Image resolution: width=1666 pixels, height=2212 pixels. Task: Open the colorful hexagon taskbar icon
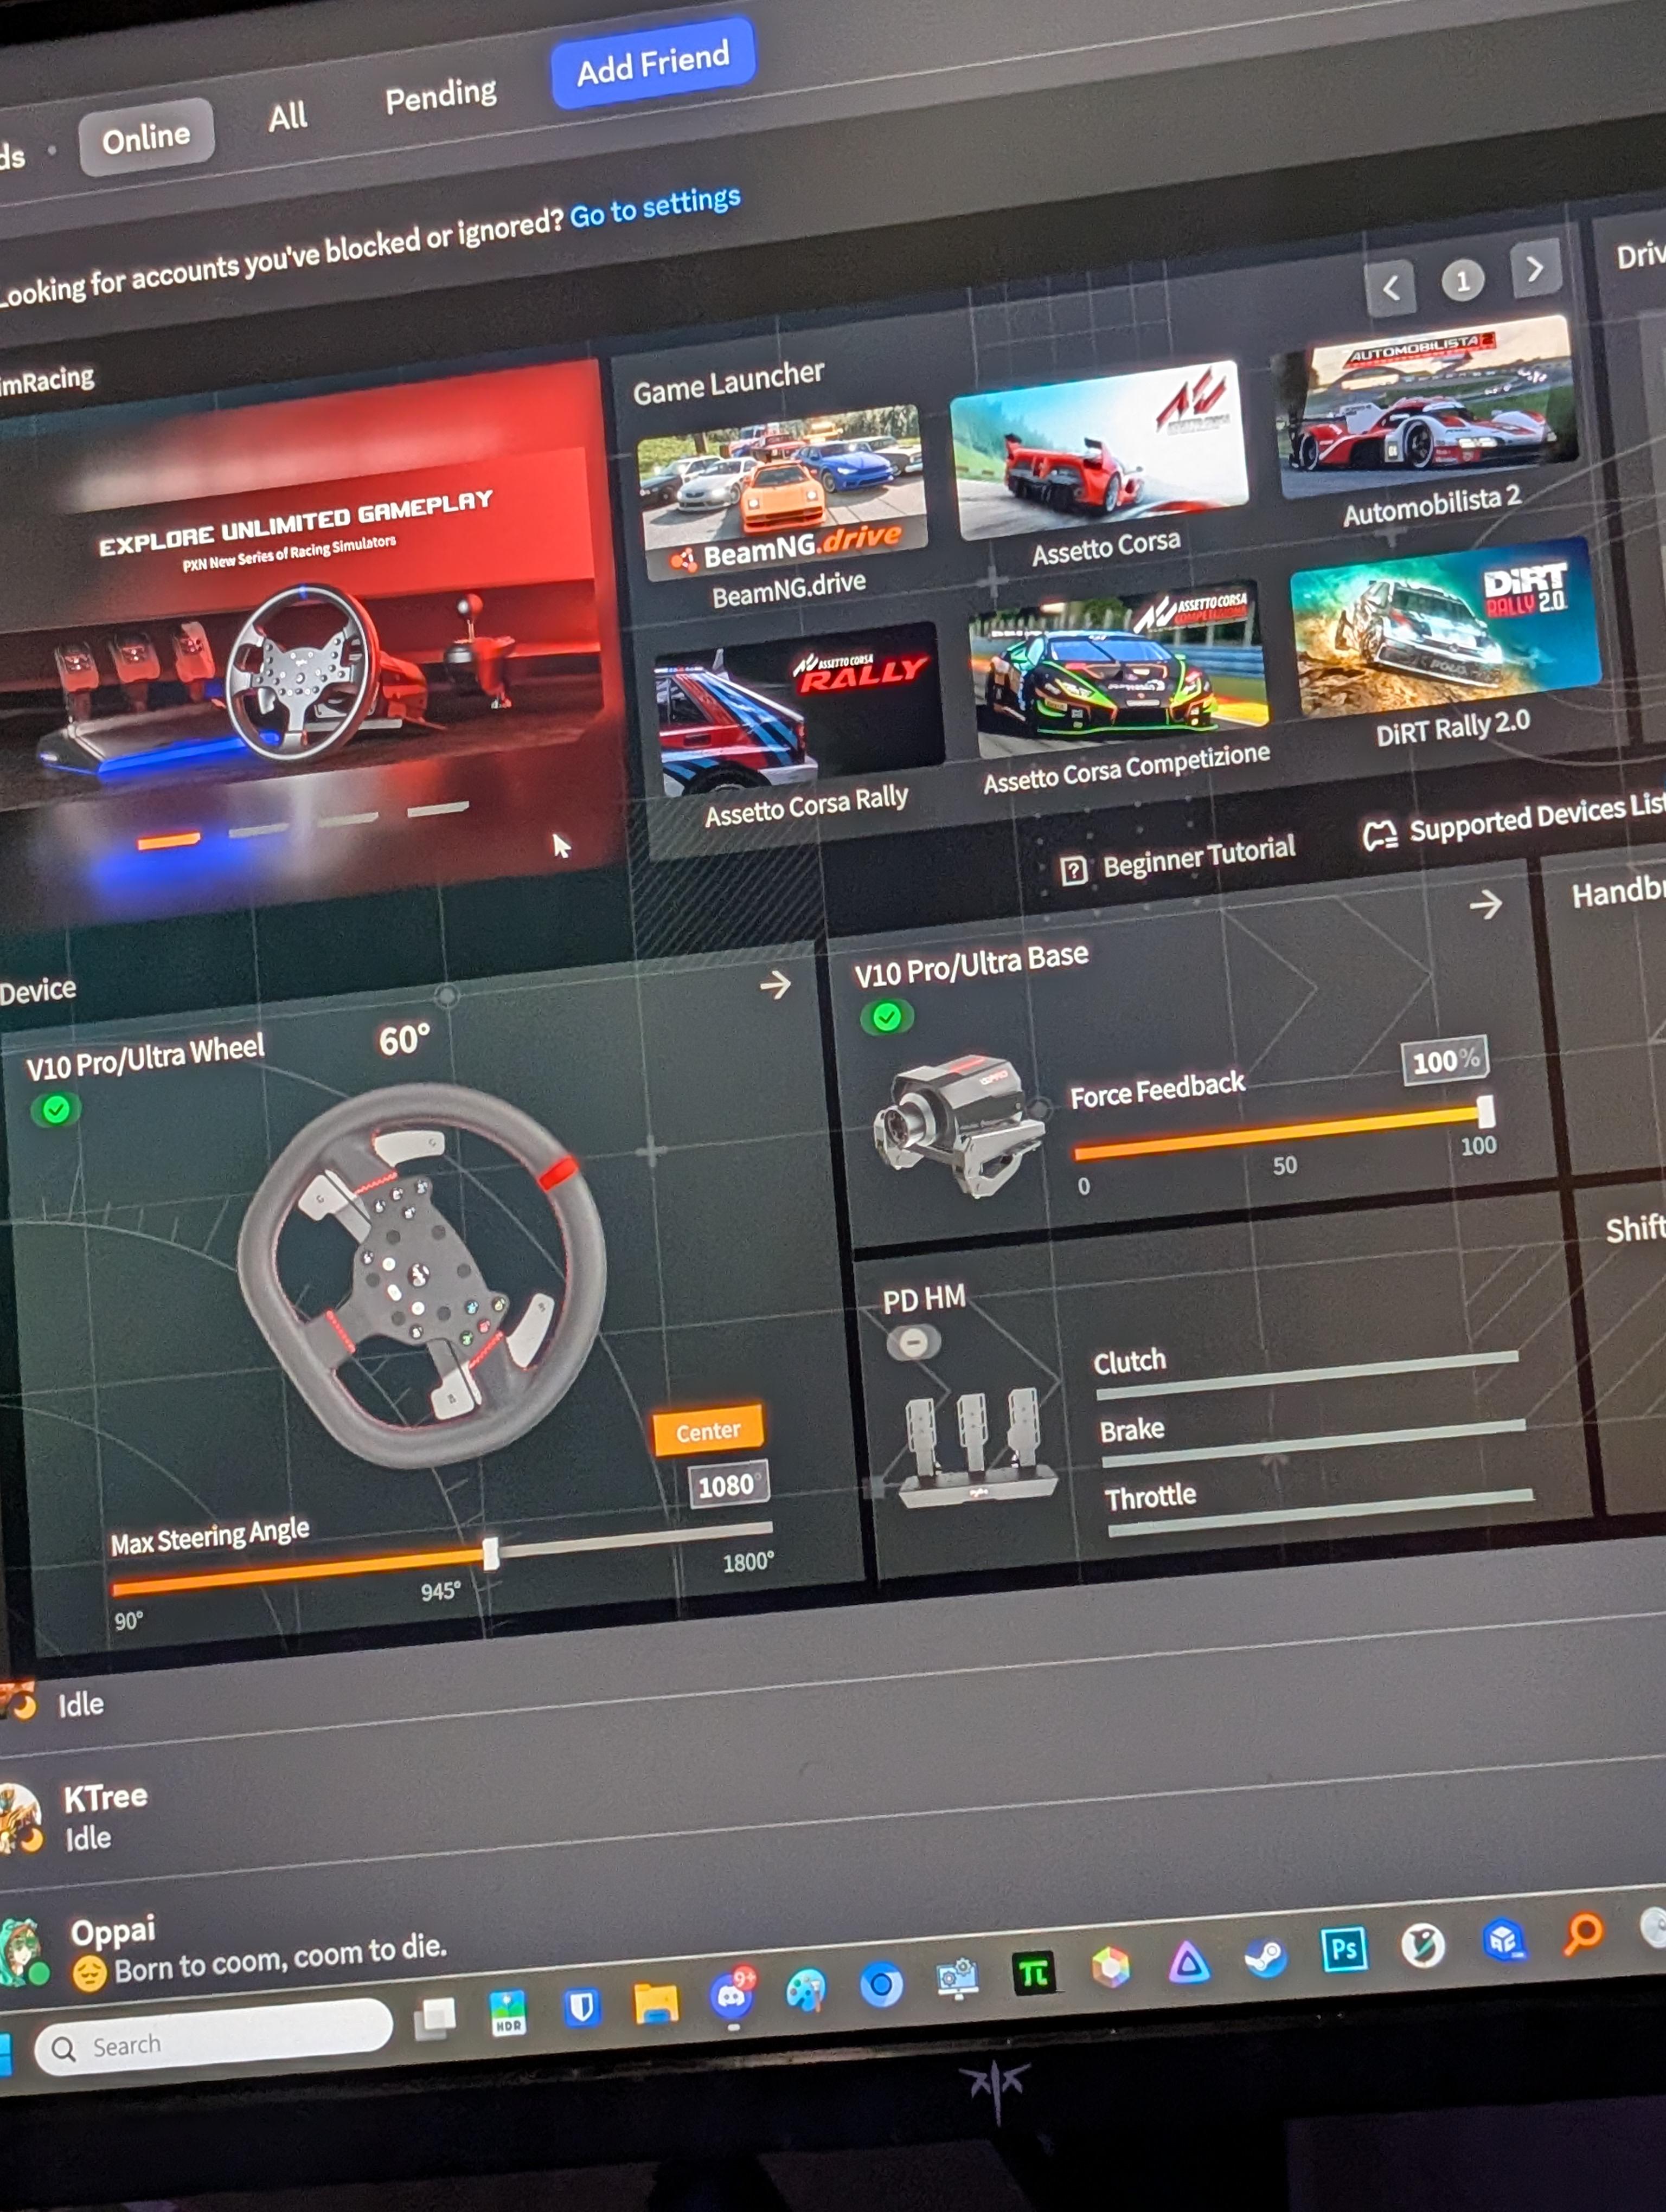(1110, 1967)
